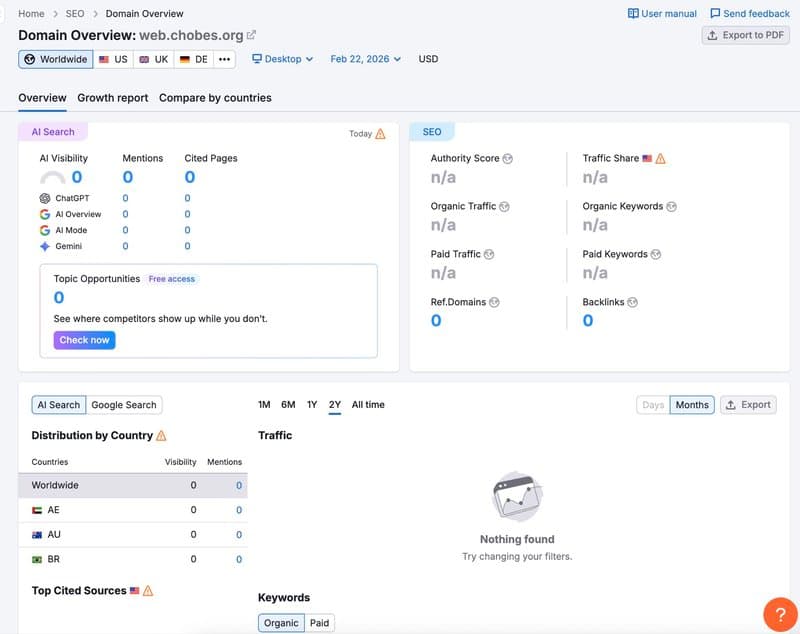Click Check now button
The width and height of the screenshot is (800, 634).
pyautogui.click(x=84, y=340)
